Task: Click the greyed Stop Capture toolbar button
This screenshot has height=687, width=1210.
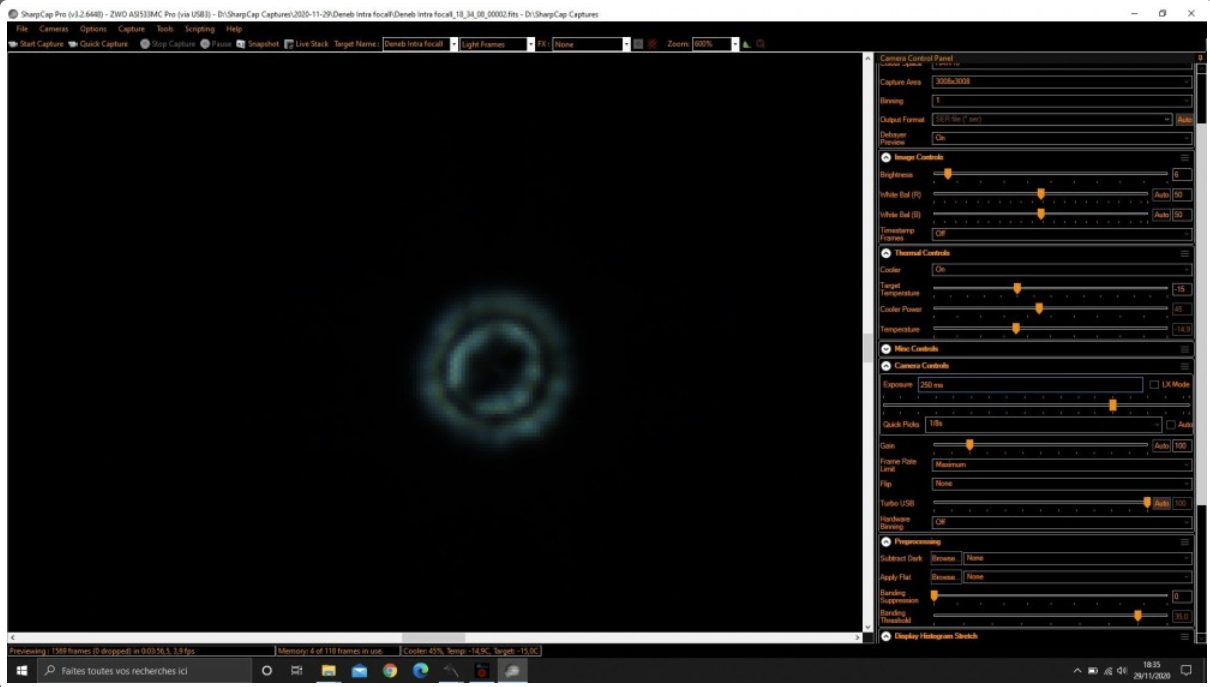Action: [x=168, y=44]
